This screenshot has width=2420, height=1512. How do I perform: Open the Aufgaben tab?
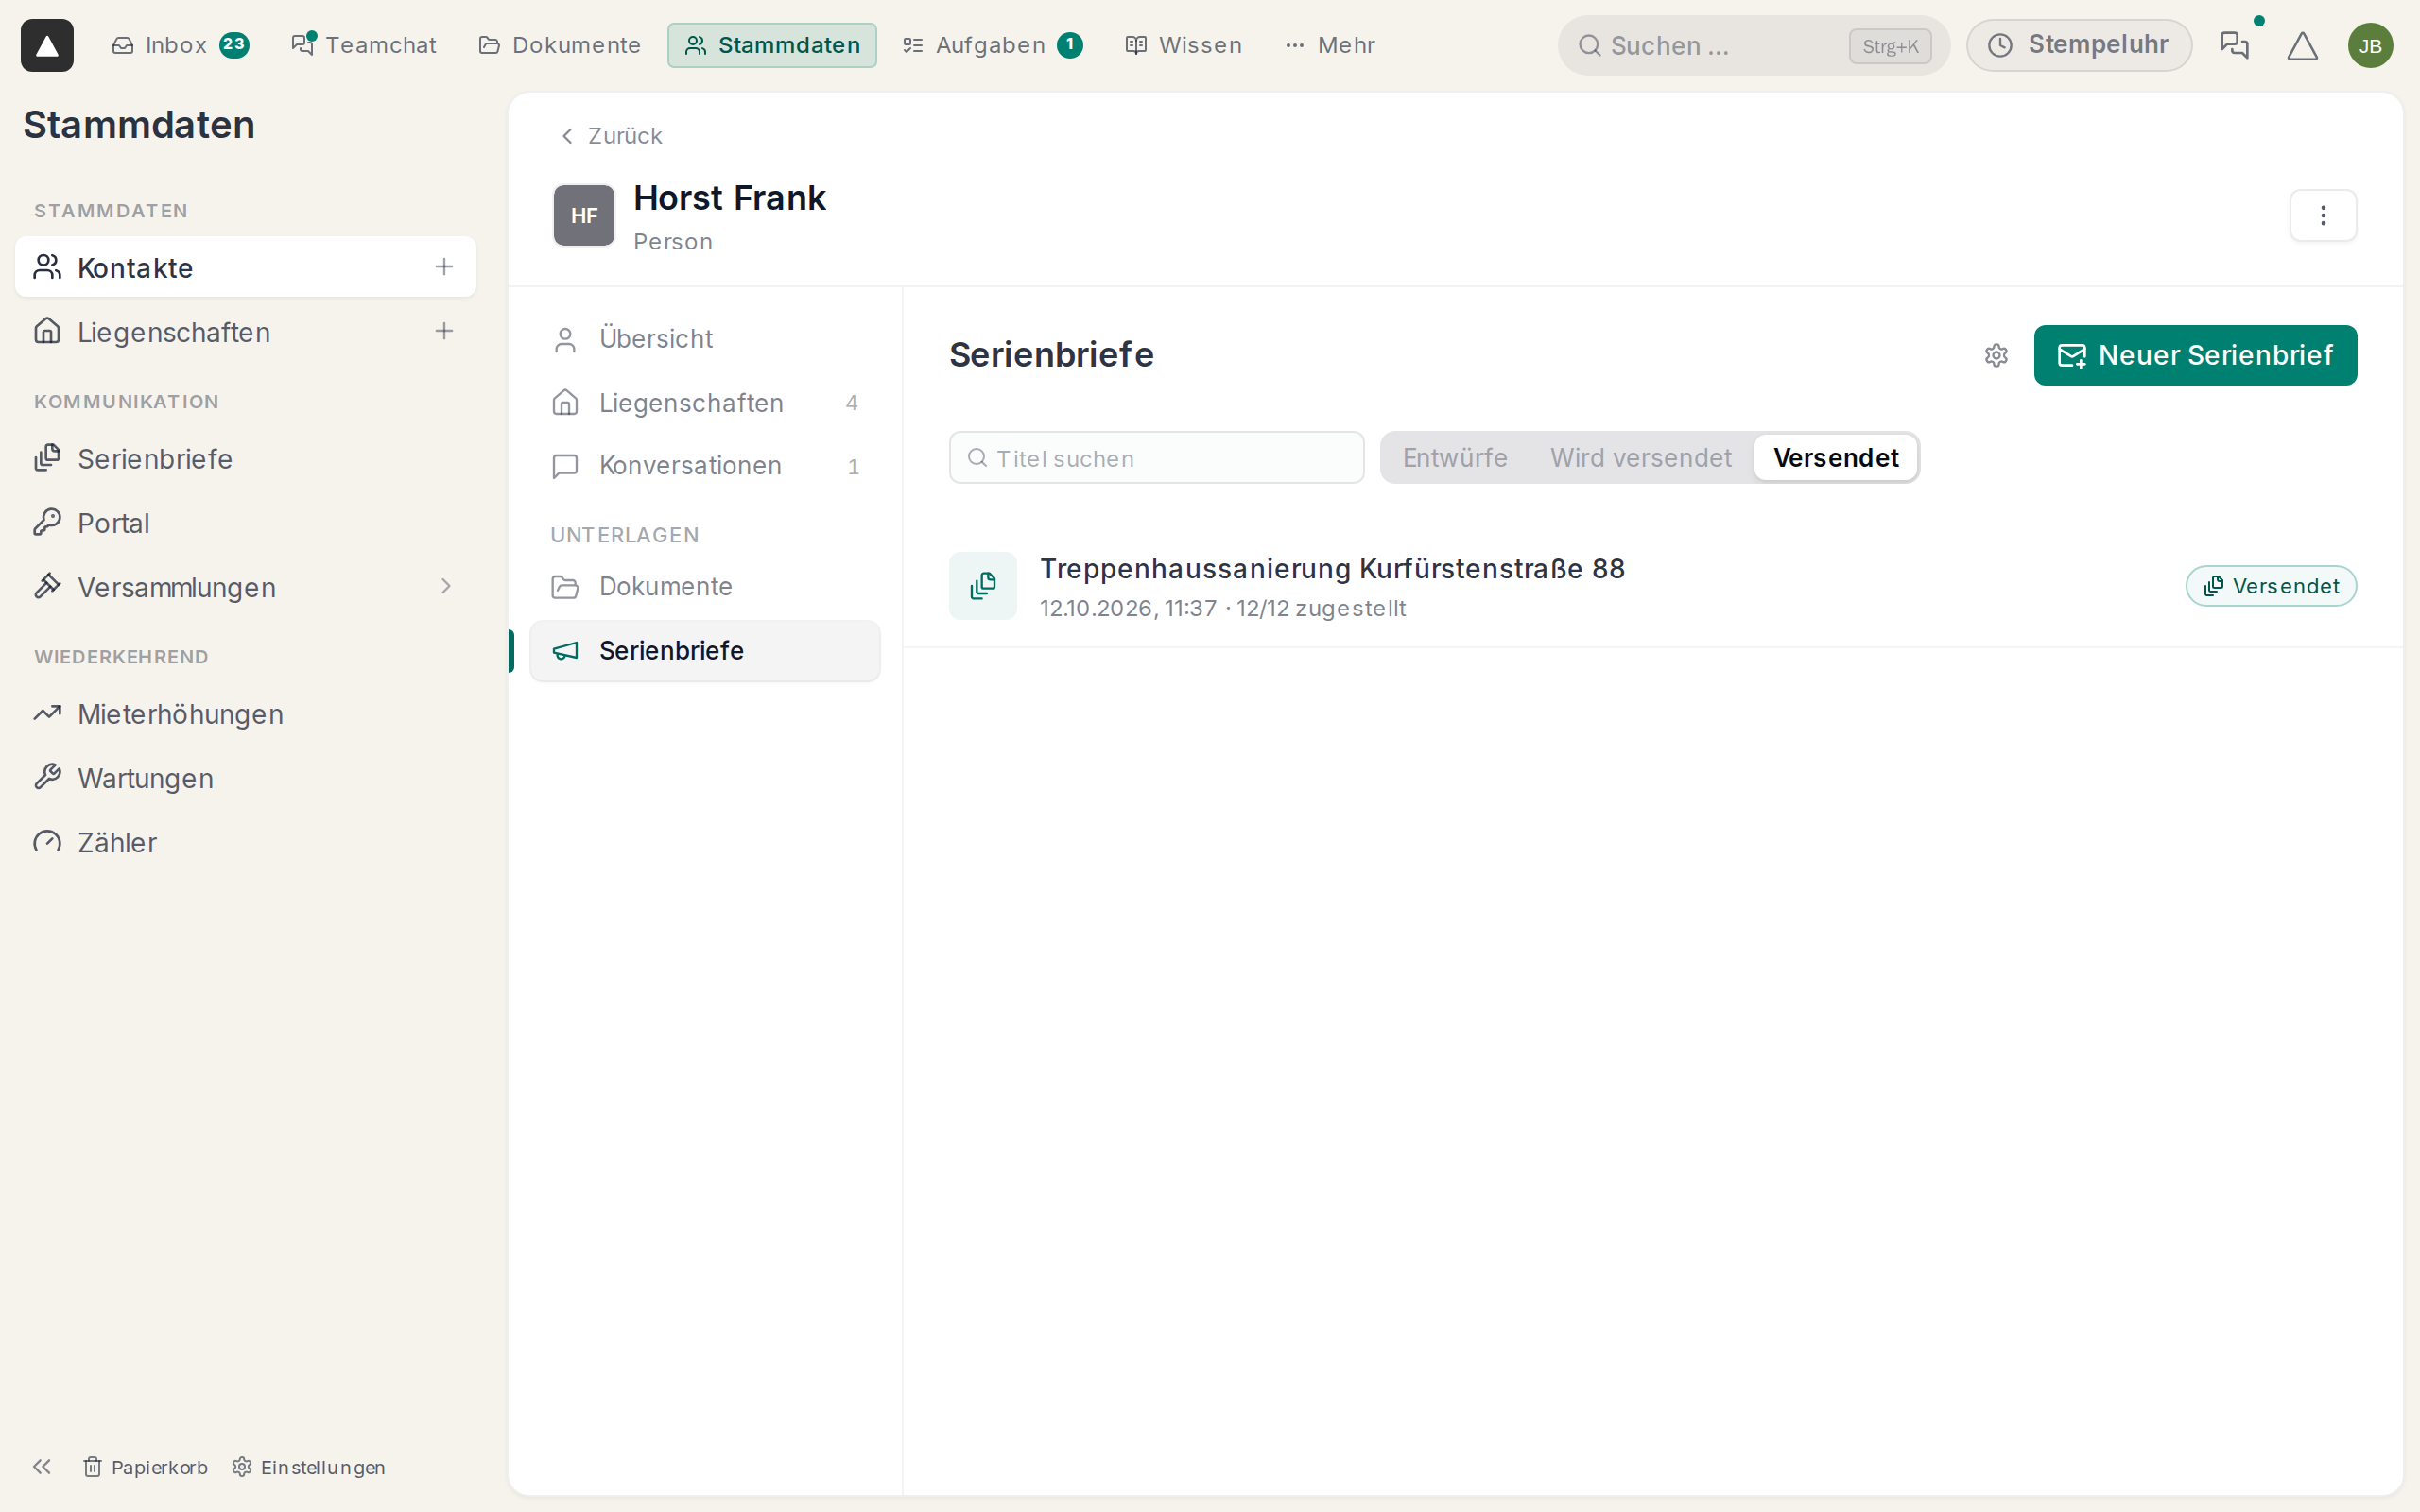[992, 45]
